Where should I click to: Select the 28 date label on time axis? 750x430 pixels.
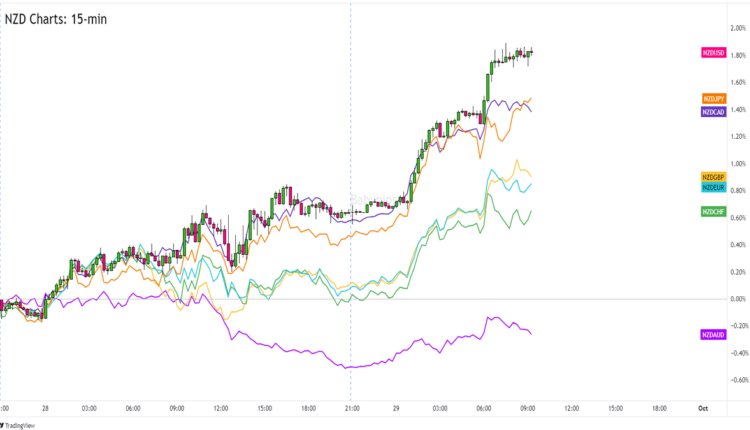click(x=46, y=408)
